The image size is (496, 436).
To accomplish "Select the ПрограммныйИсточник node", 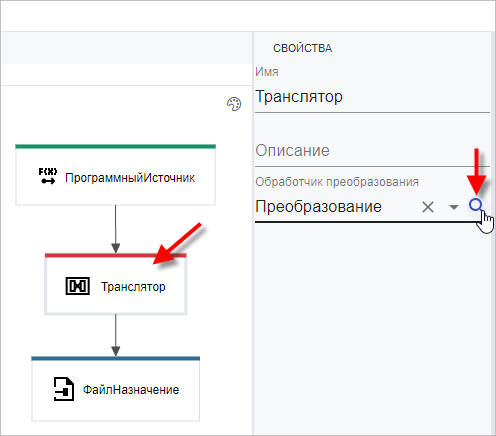I will [115, 175].
